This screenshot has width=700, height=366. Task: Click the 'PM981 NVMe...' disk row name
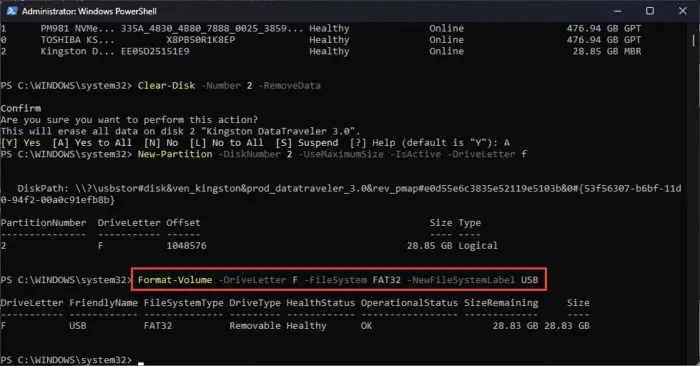point(78,28)
